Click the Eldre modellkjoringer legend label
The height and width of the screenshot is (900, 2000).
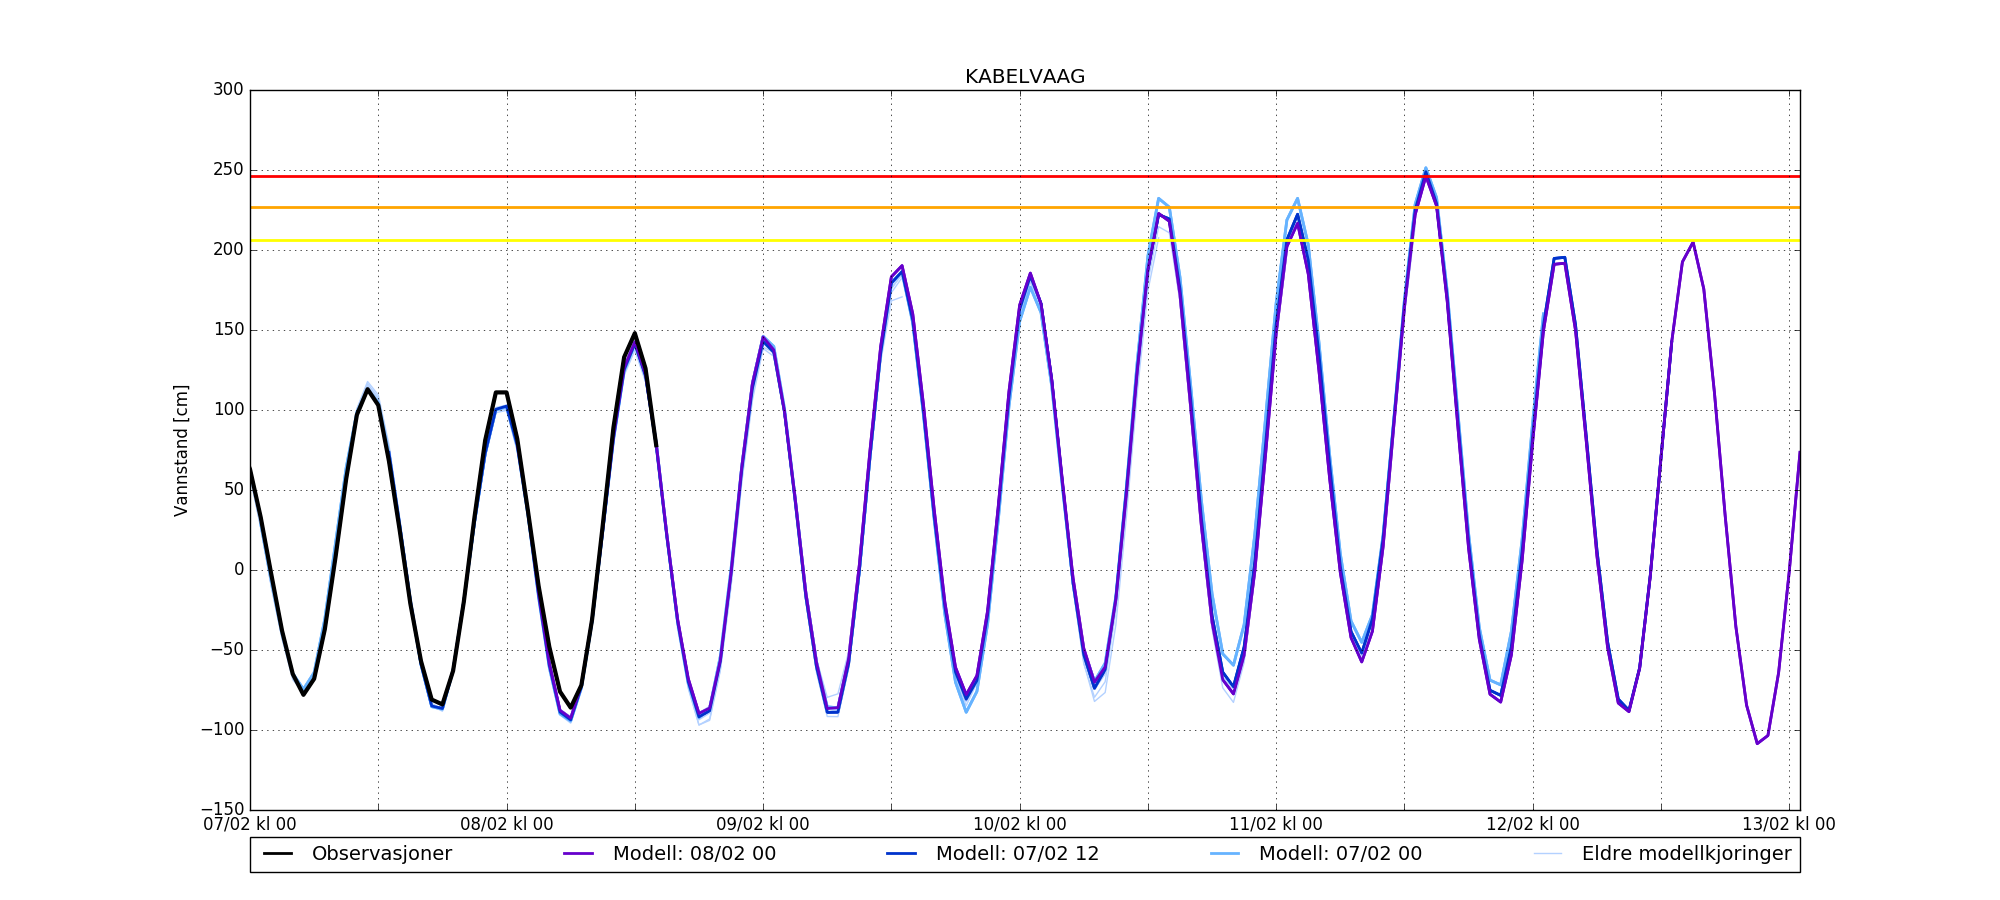(x=1687, y=854)
